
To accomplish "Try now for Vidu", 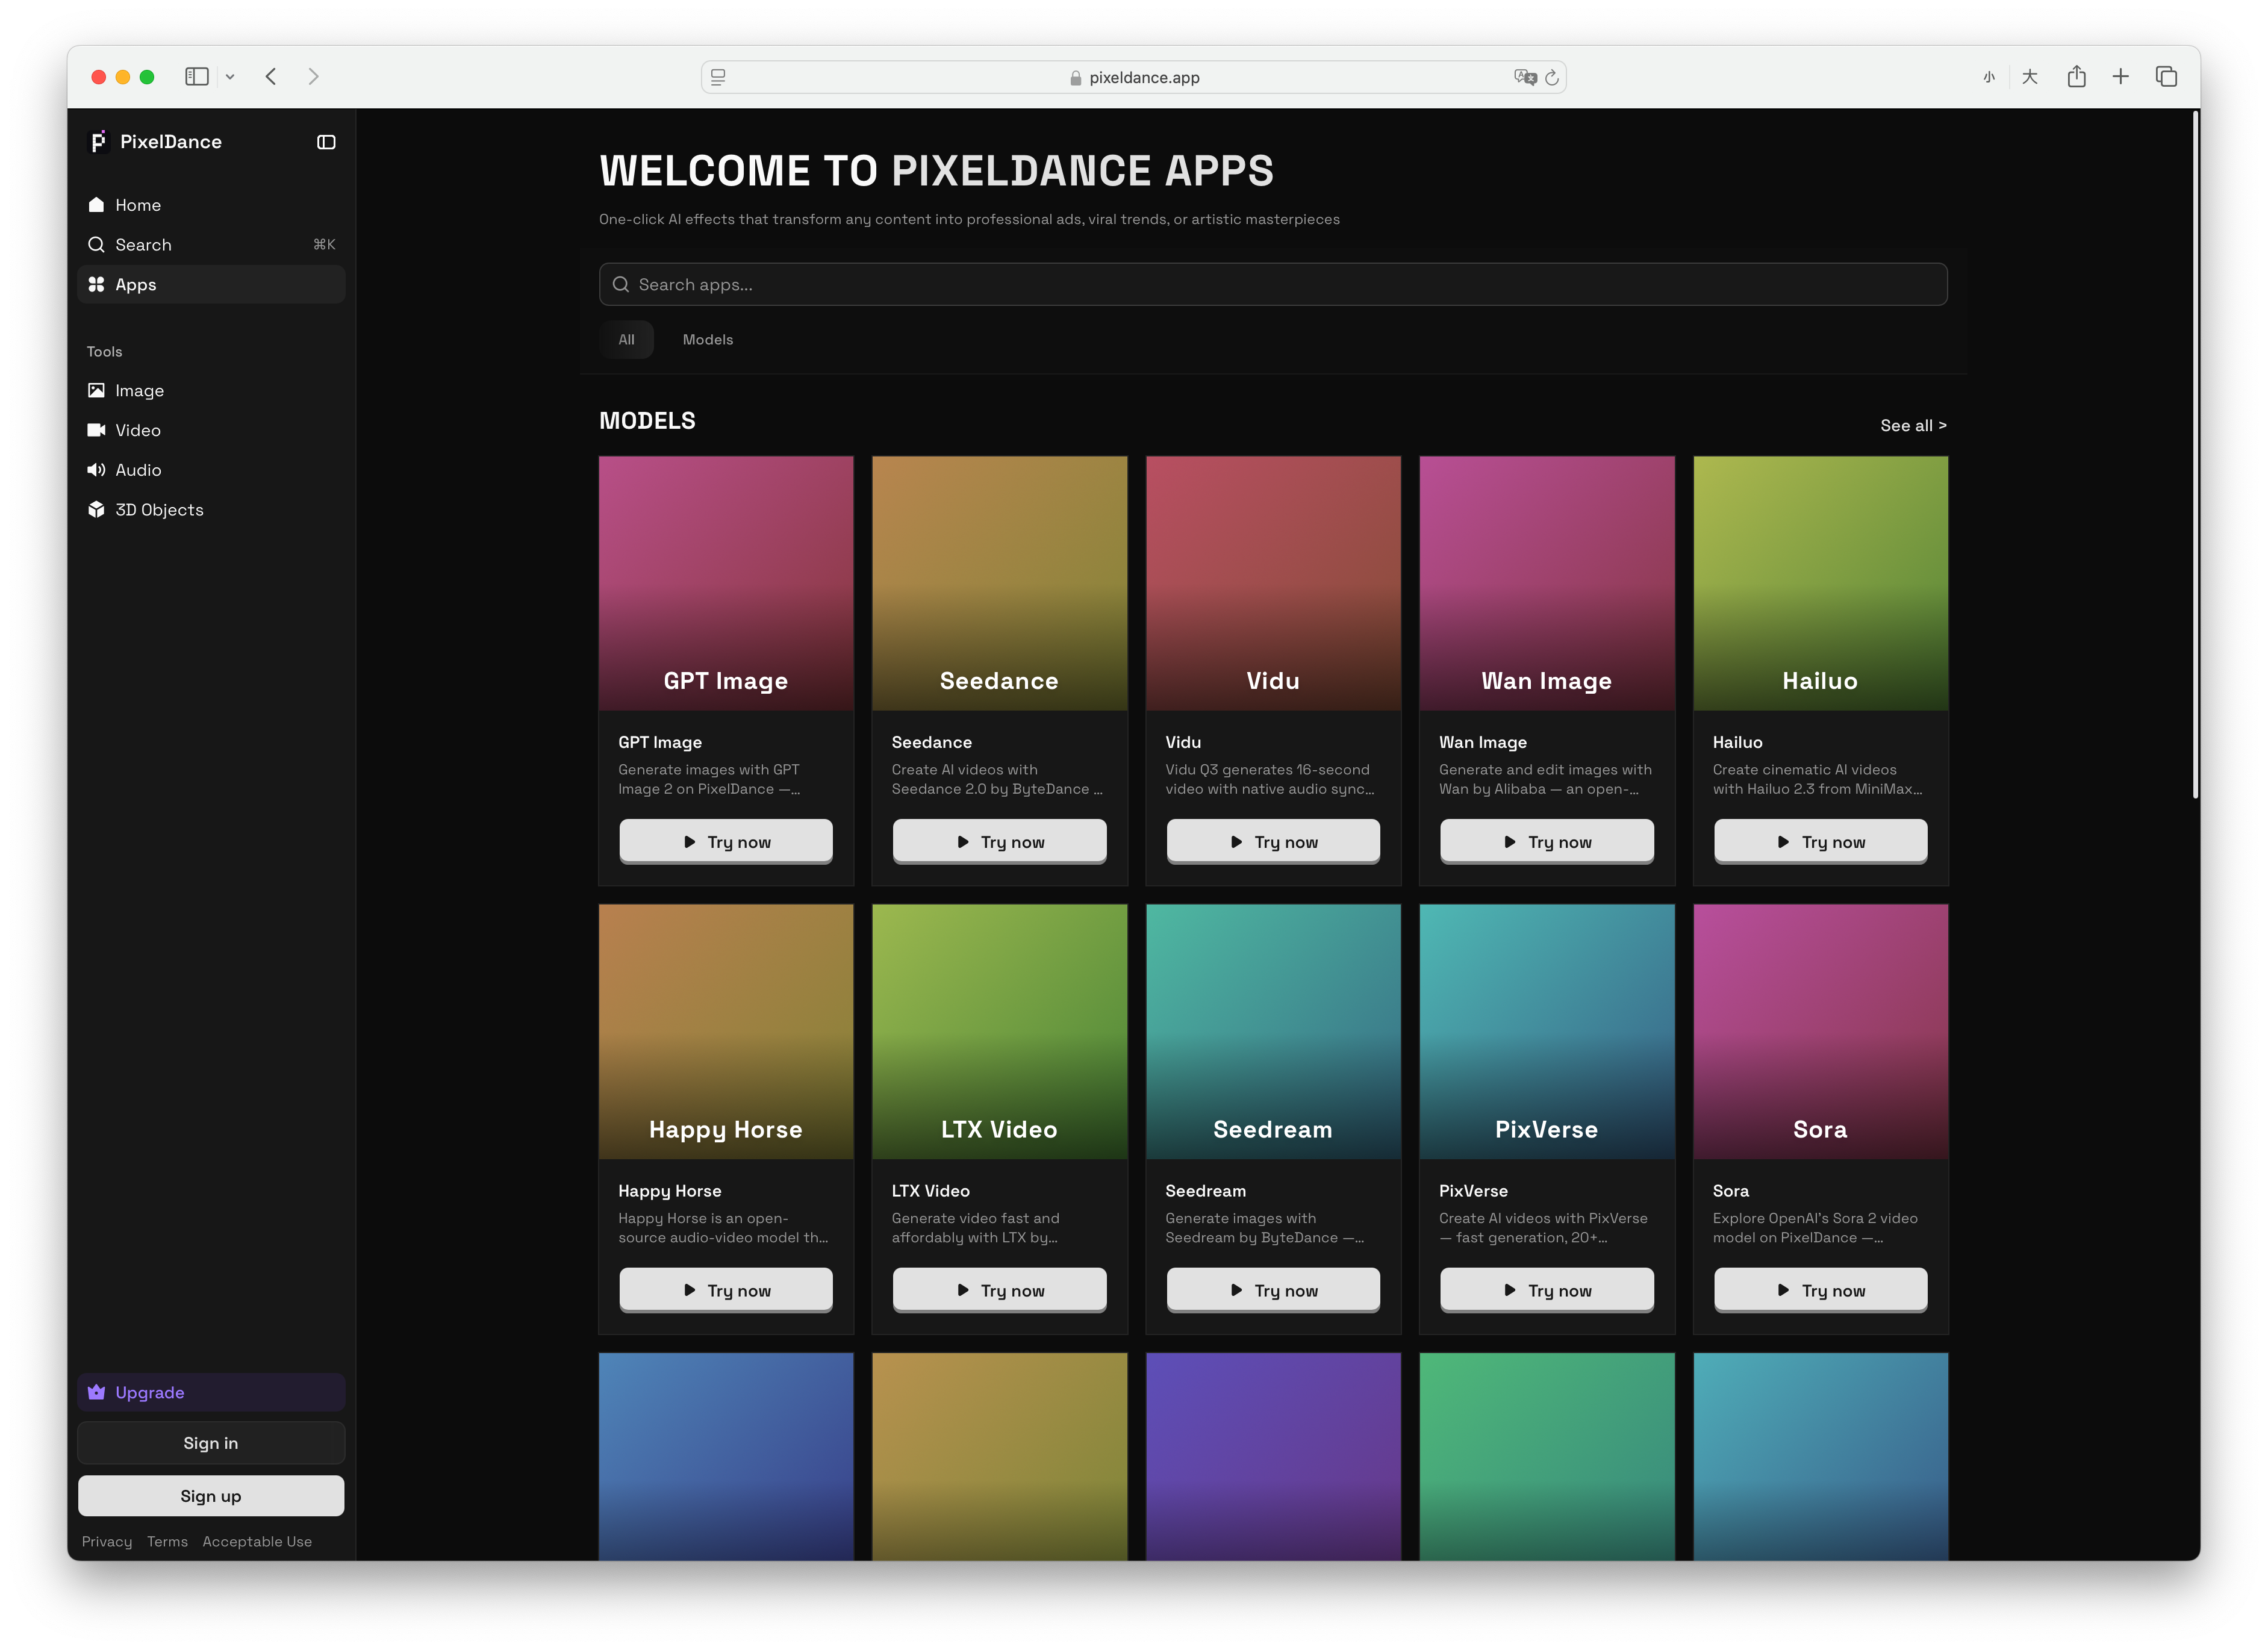I will (1273, 842).
